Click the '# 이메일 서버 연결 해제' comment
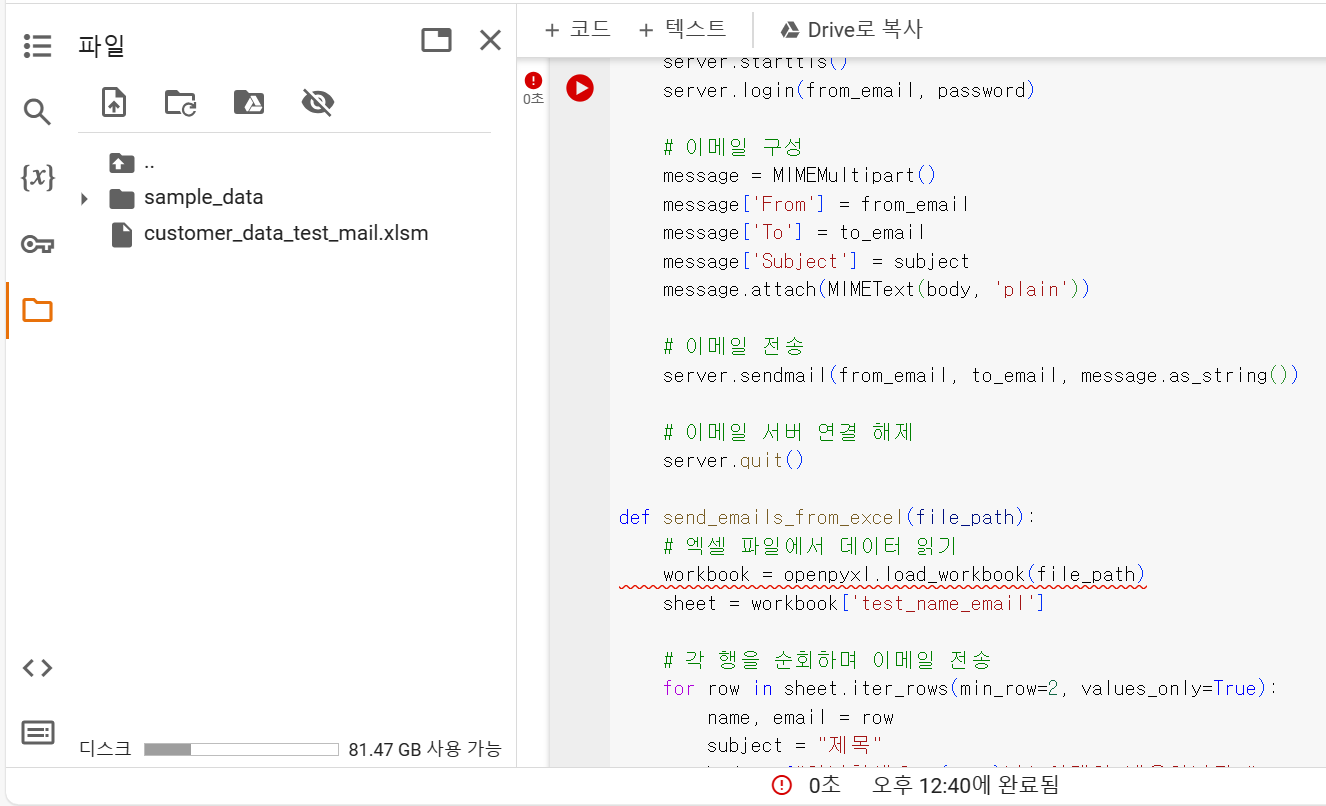Viewport: 1326px width, 806px height. (788, 433)
